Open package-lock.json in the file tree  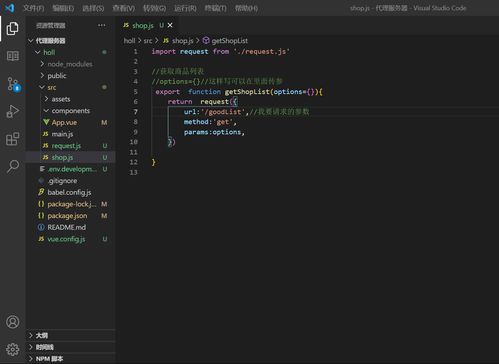71,204
